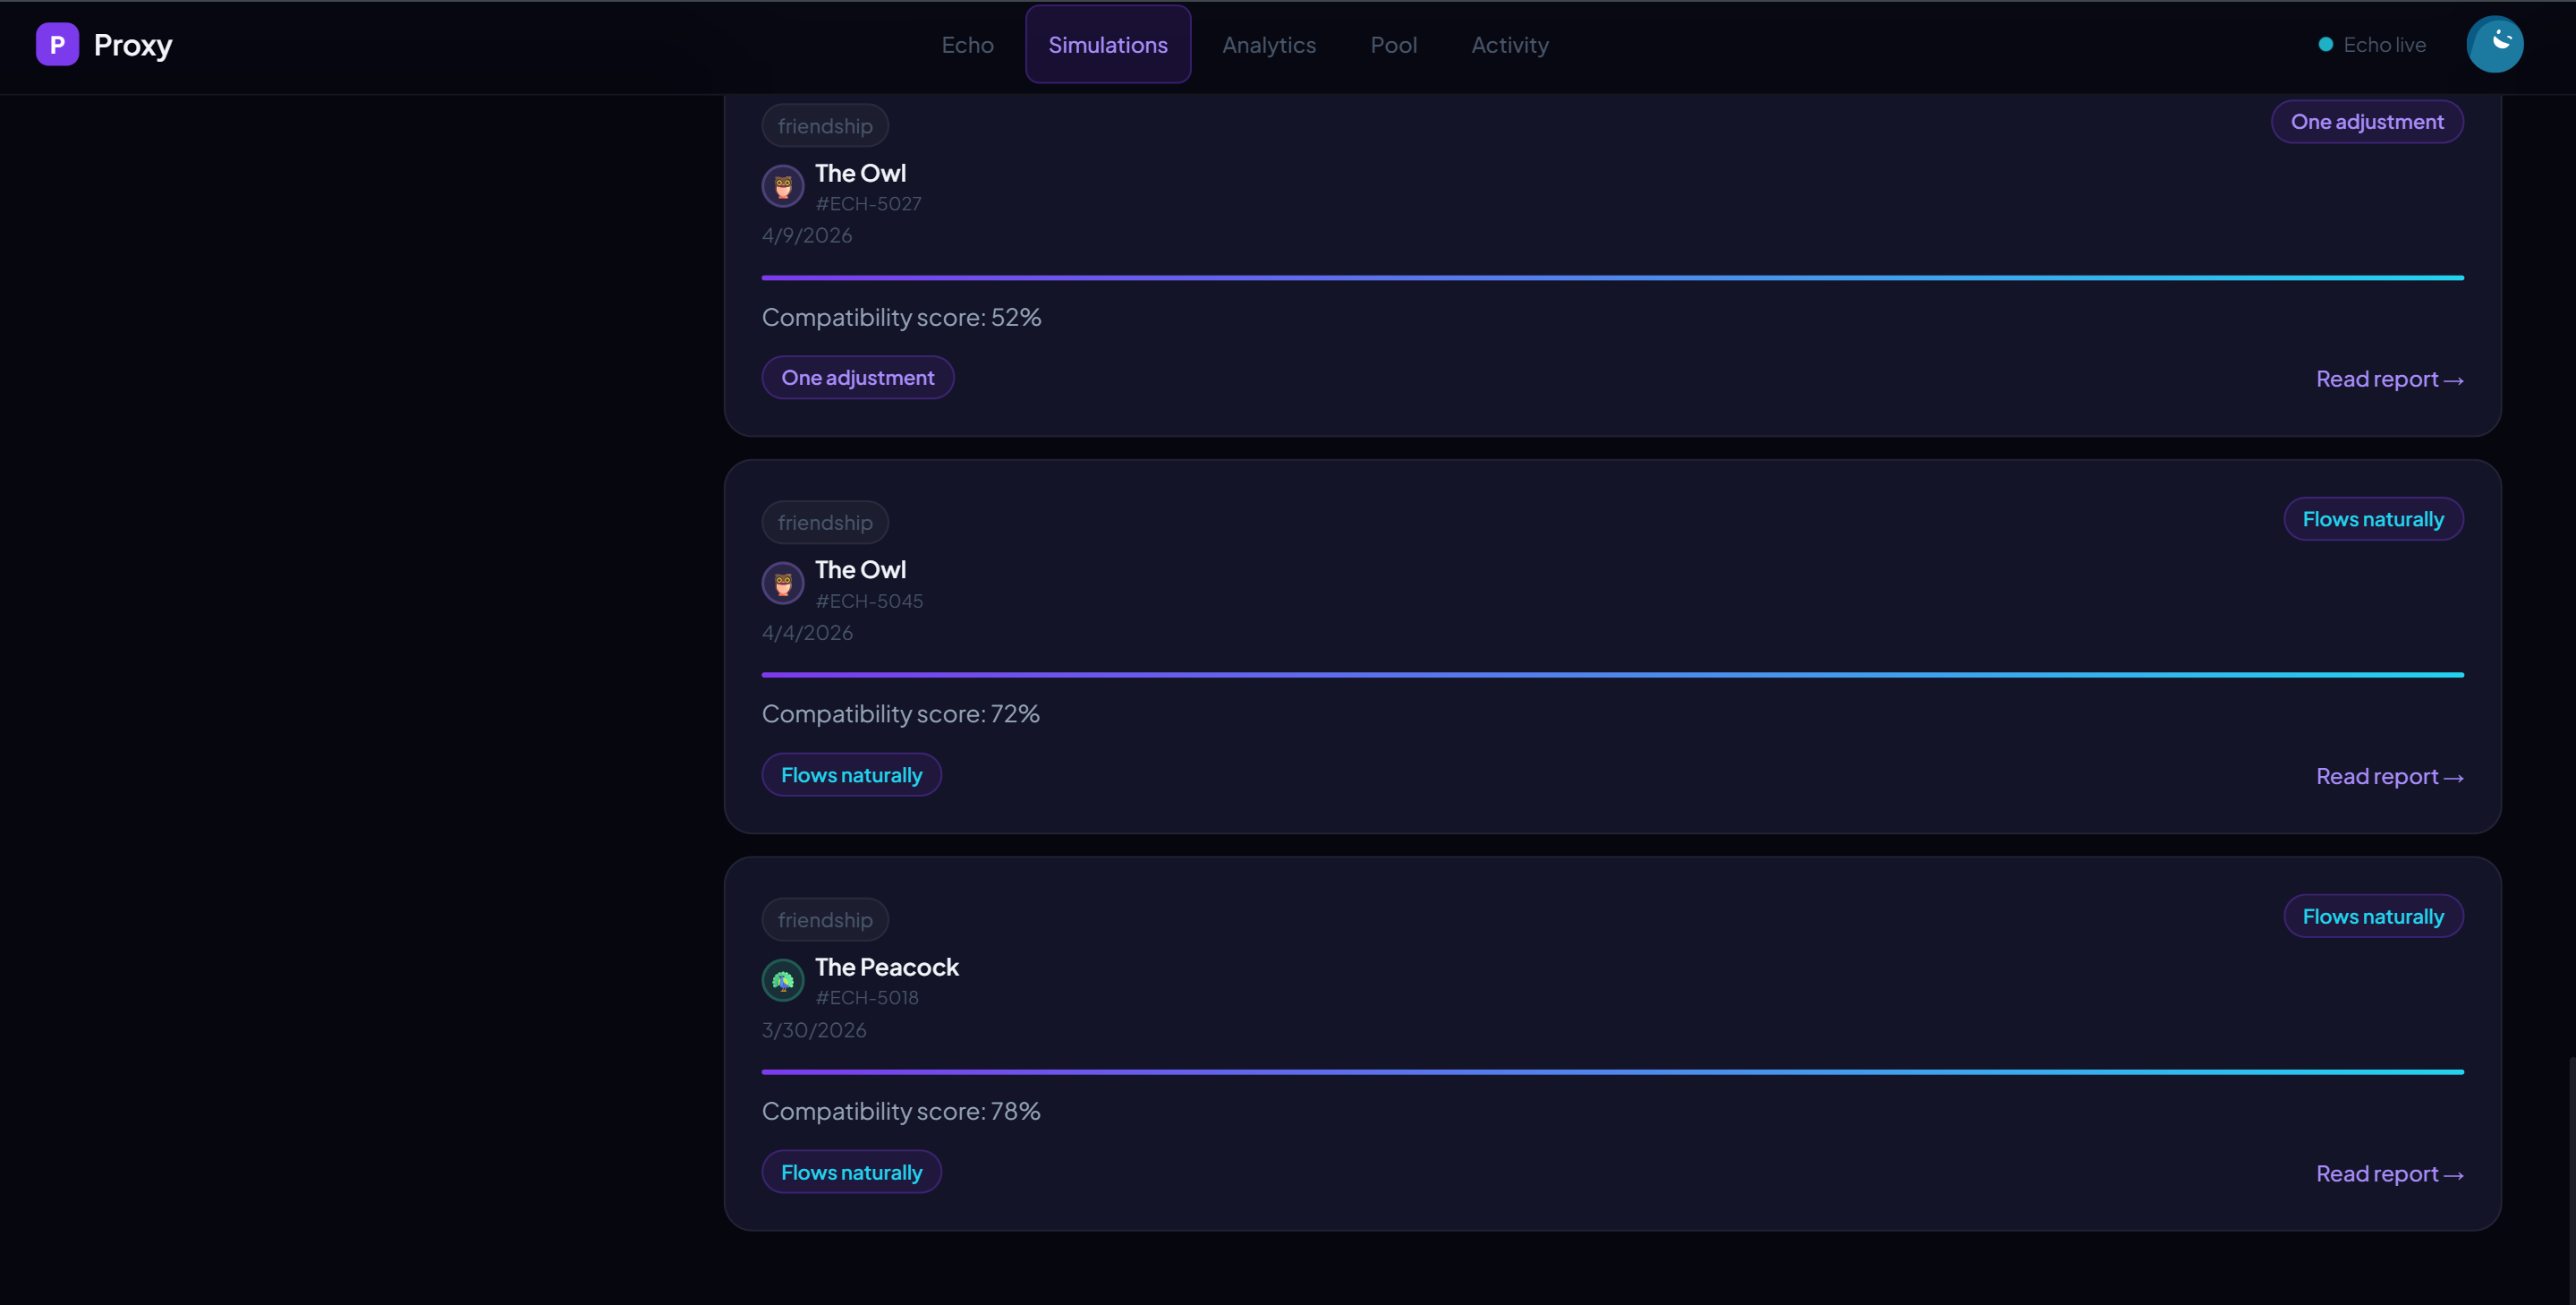Read report for 72% compatibility simulation
This screenshot has width=2576, height=1305.
click(x=2388, y=777)
